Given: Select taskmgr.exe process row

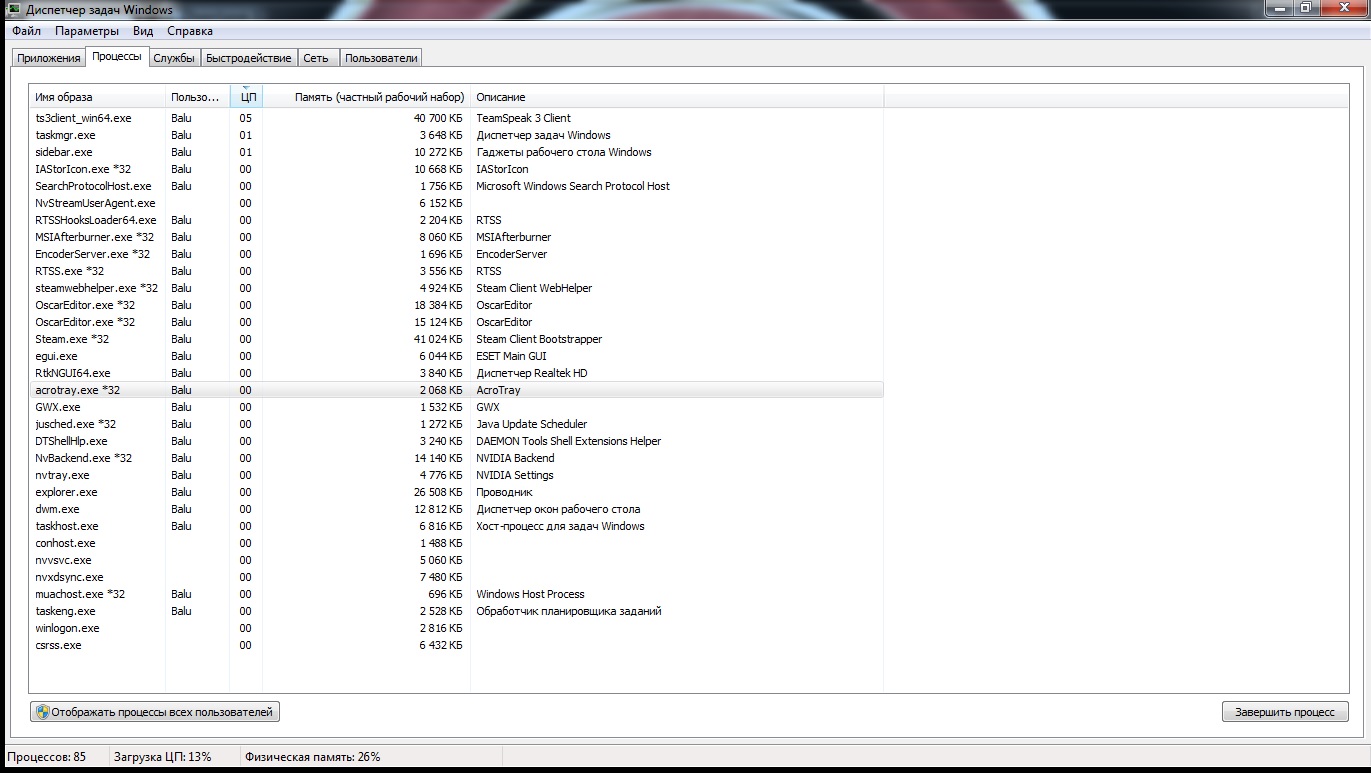Looking at the screenshot, I should pos(457,135).
